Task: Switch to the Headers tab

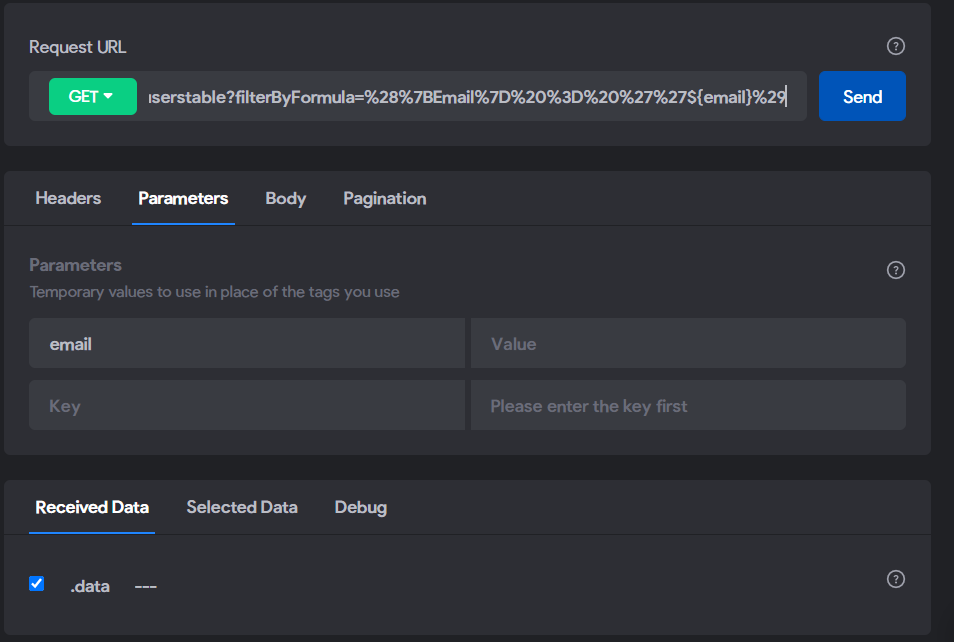Action: coord(68,198)
